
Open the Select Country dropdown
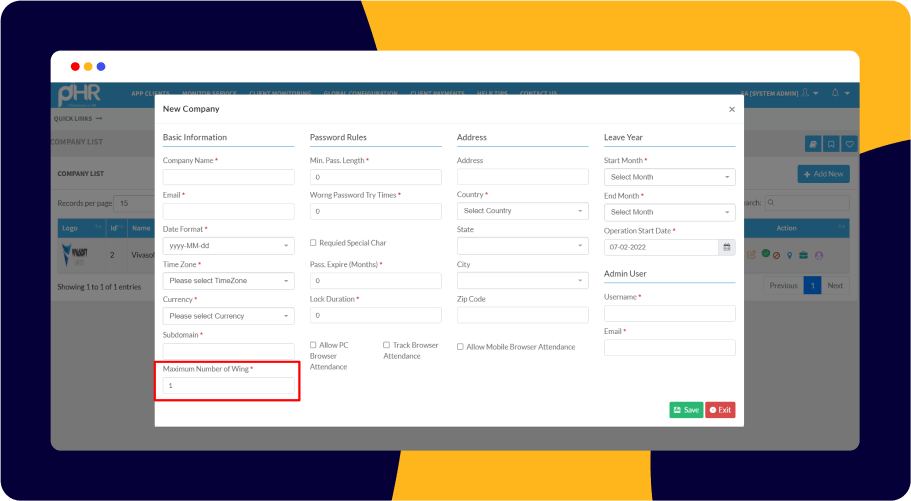(522, 211)
